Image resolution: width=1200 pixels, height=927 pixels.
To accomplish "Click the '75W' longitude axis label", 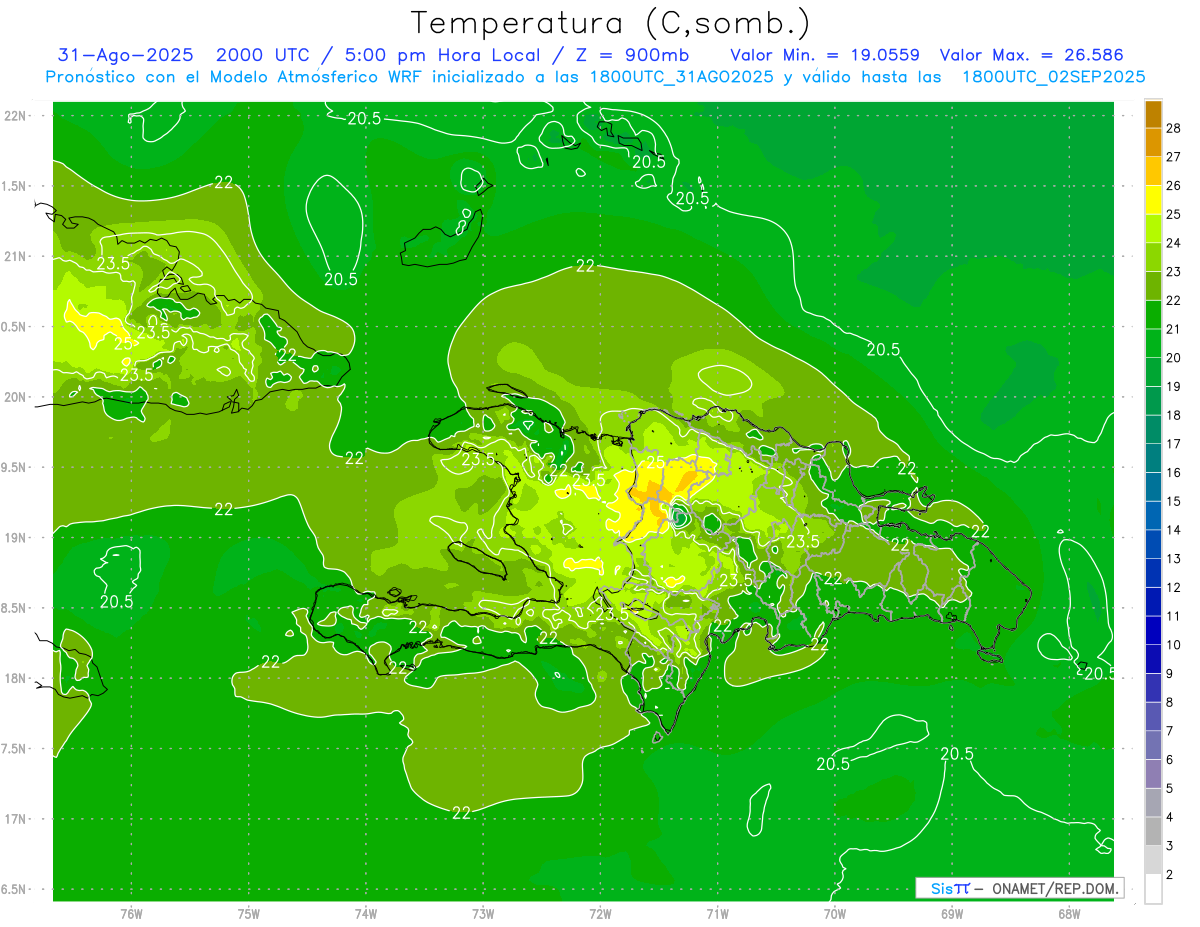I will coord(248,914).
